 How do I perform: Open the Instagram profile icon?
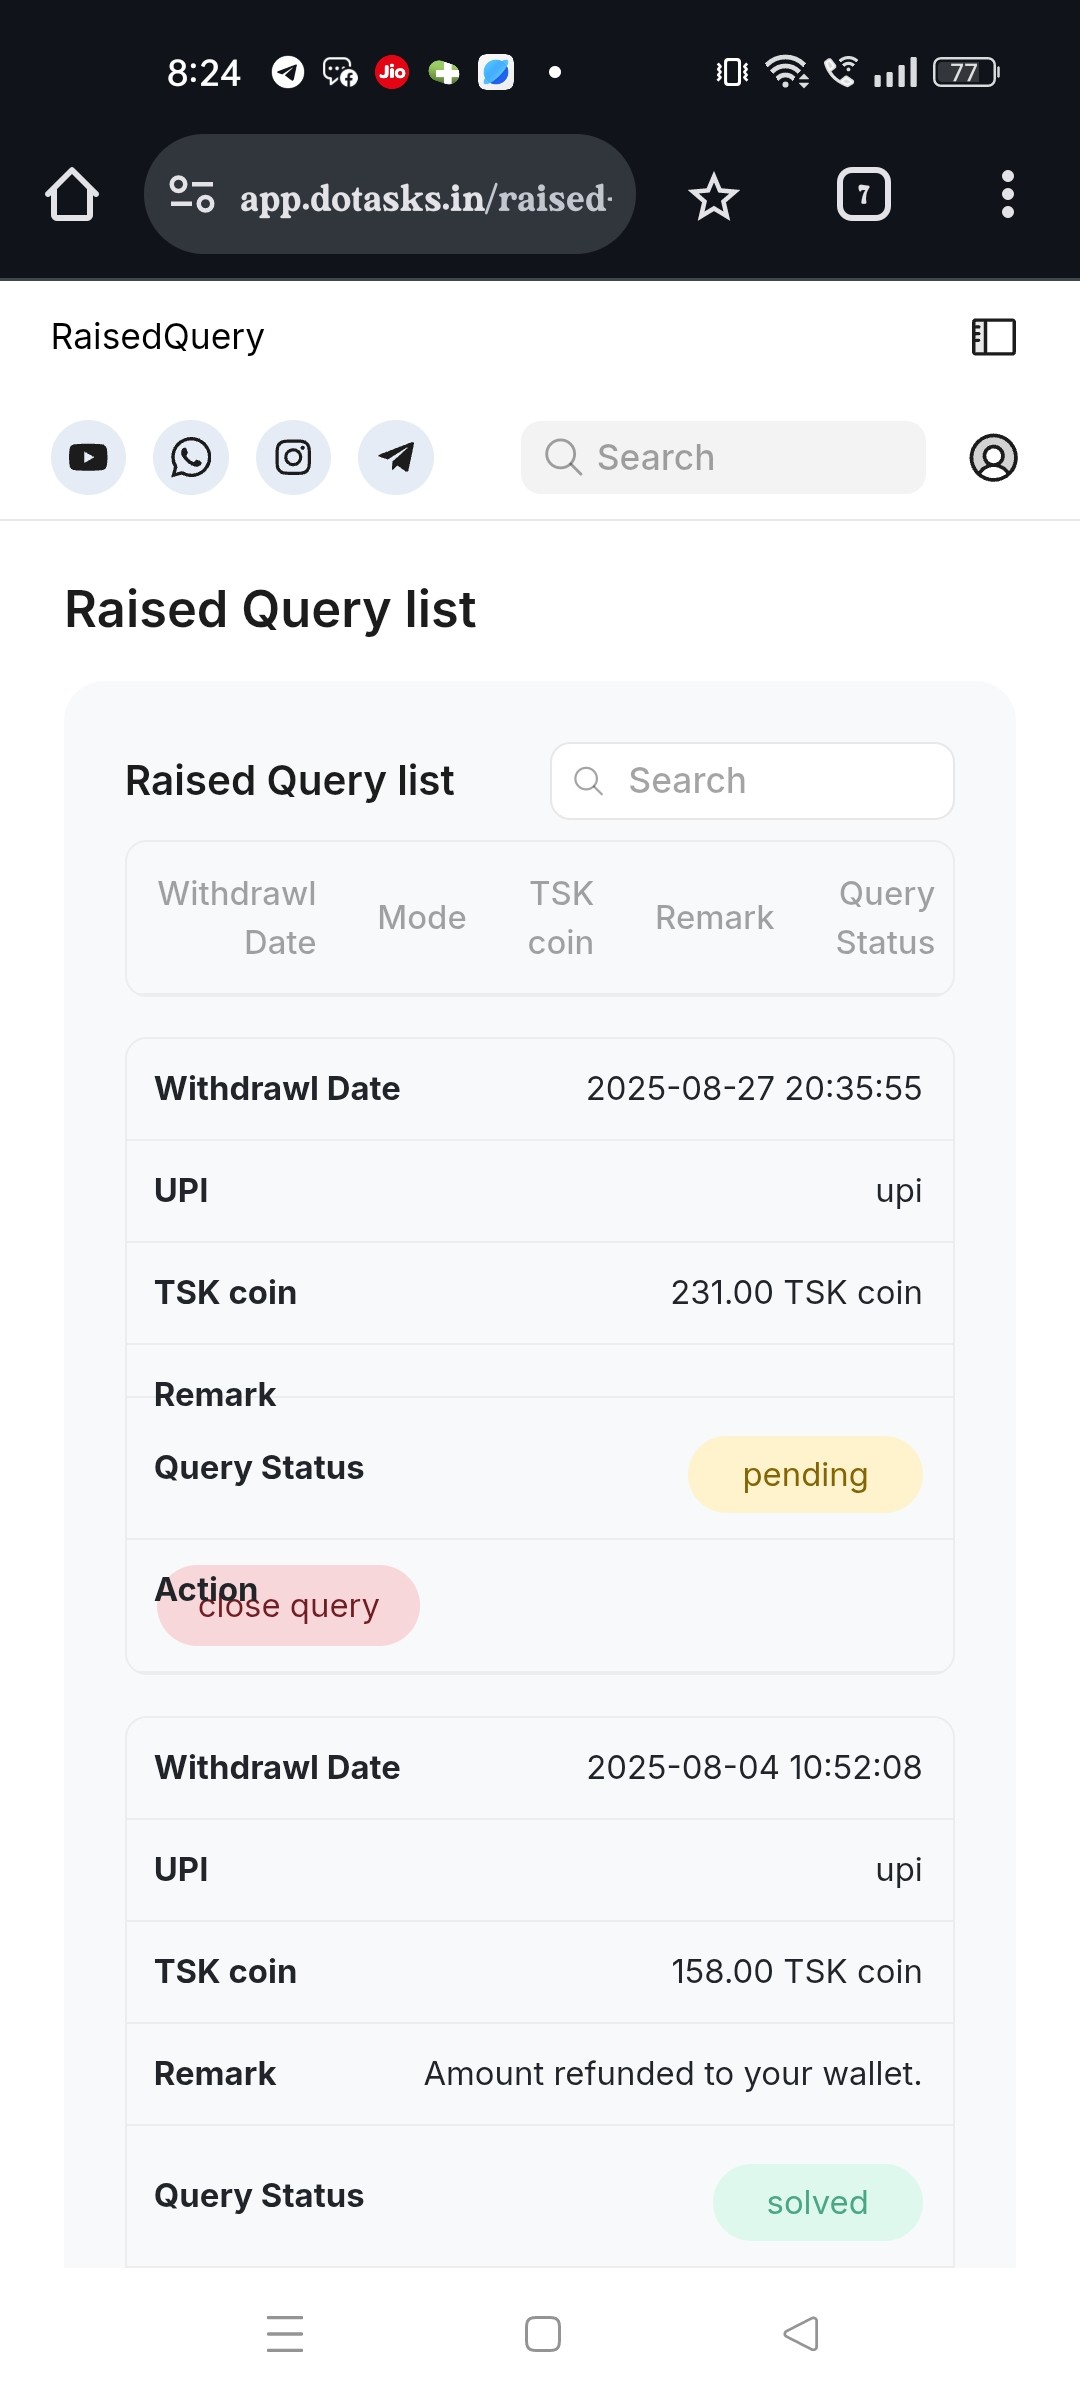[293, 458]
